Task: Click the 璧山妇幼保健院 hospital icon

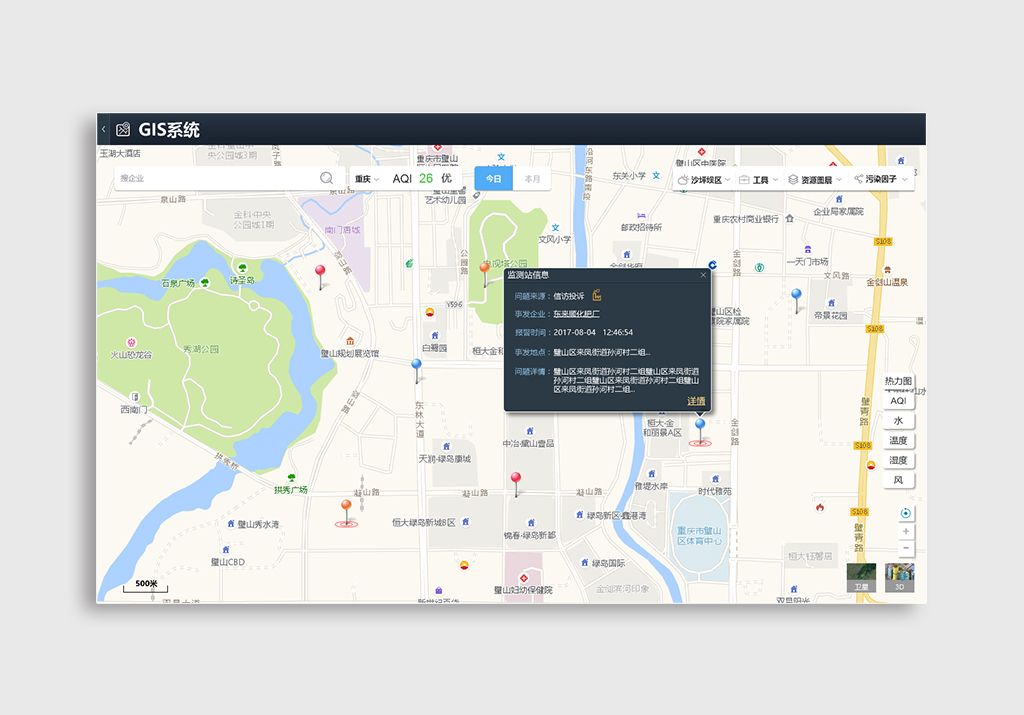Action: [523, 578]
